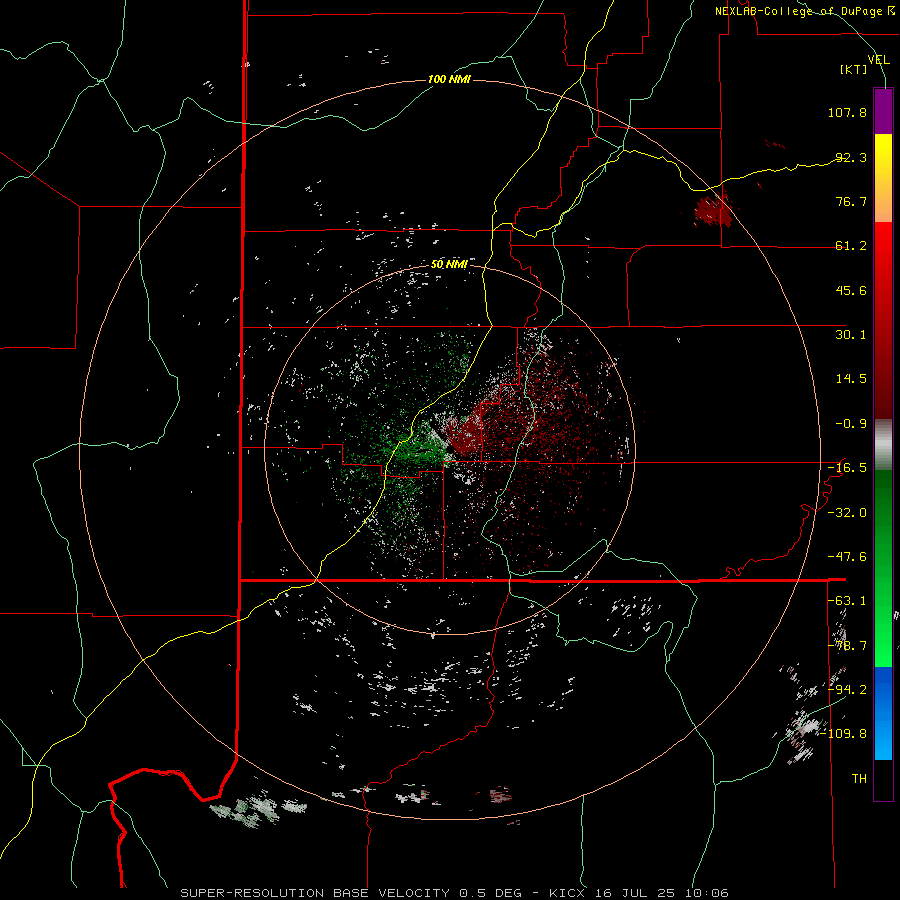Select the -16.5 velocity scale value
Image resolution: width=900 pixels, height=900 pixels.
[847, 468]
